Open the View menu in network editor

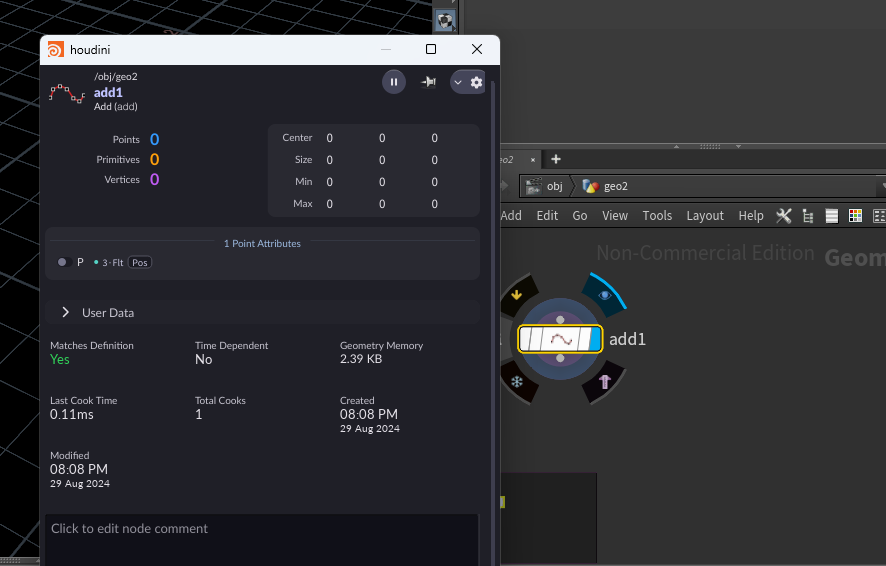pyautogui.click(x=615, y=216)
